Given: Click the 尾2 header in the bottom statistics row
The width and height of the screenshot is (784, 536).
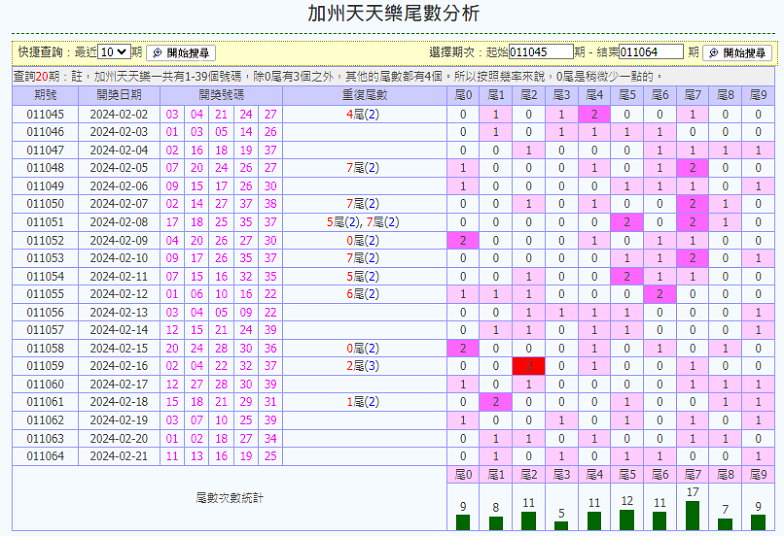Looking at the screenshot, I should tap(528, 474).
